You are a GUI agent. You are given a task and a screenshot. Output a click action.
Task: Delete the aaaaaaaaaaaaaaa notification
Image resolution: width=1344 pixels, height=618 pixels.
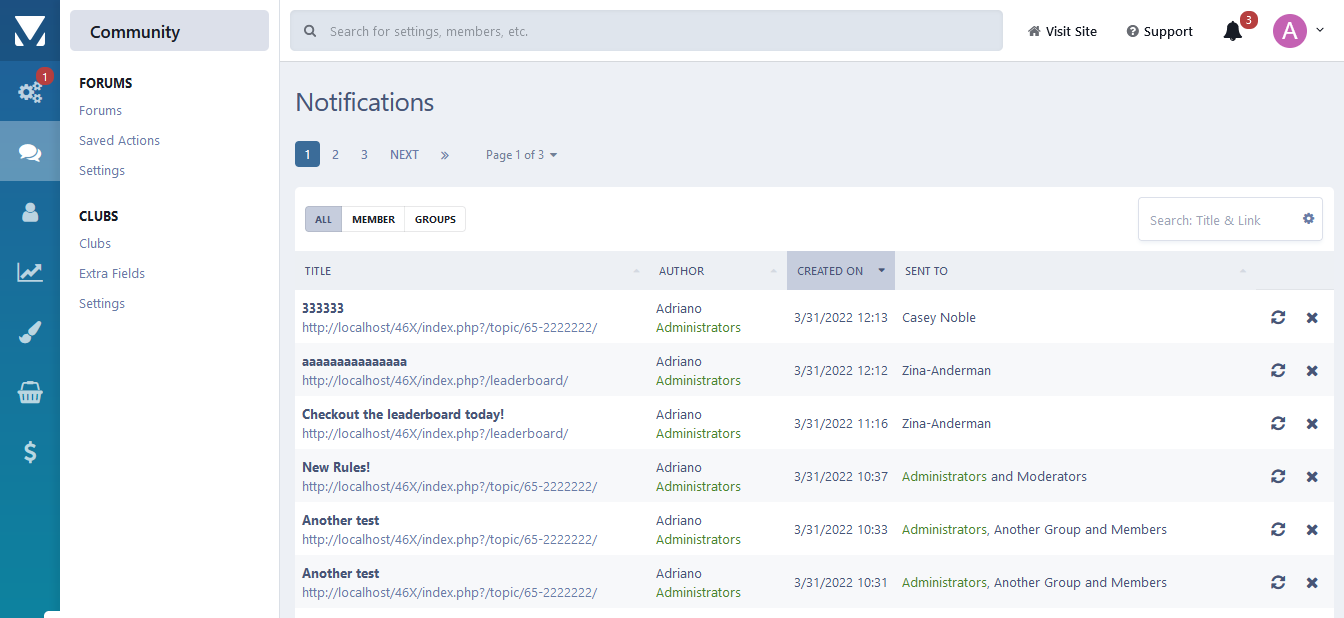click(1312, 370)
